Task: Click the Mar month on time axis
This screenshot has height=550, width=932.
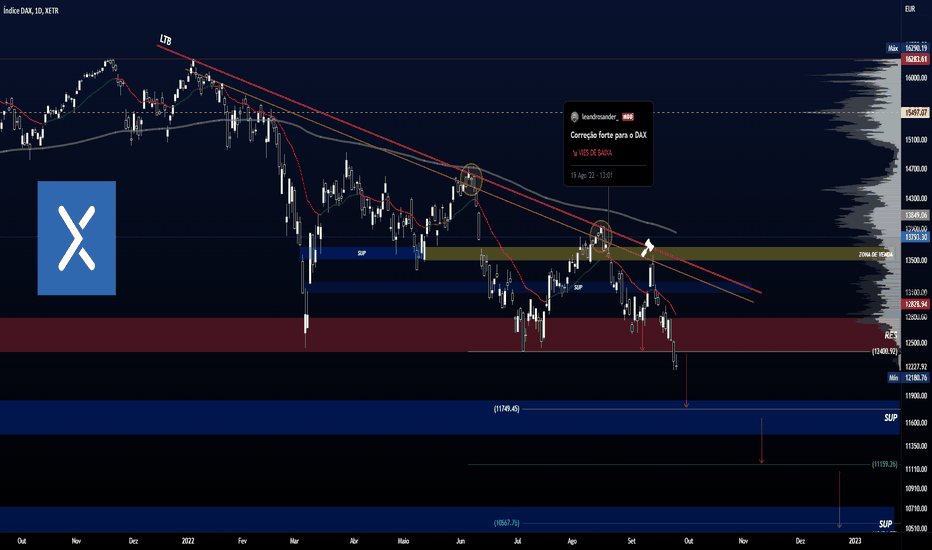Action: click(x=294, y=541)
